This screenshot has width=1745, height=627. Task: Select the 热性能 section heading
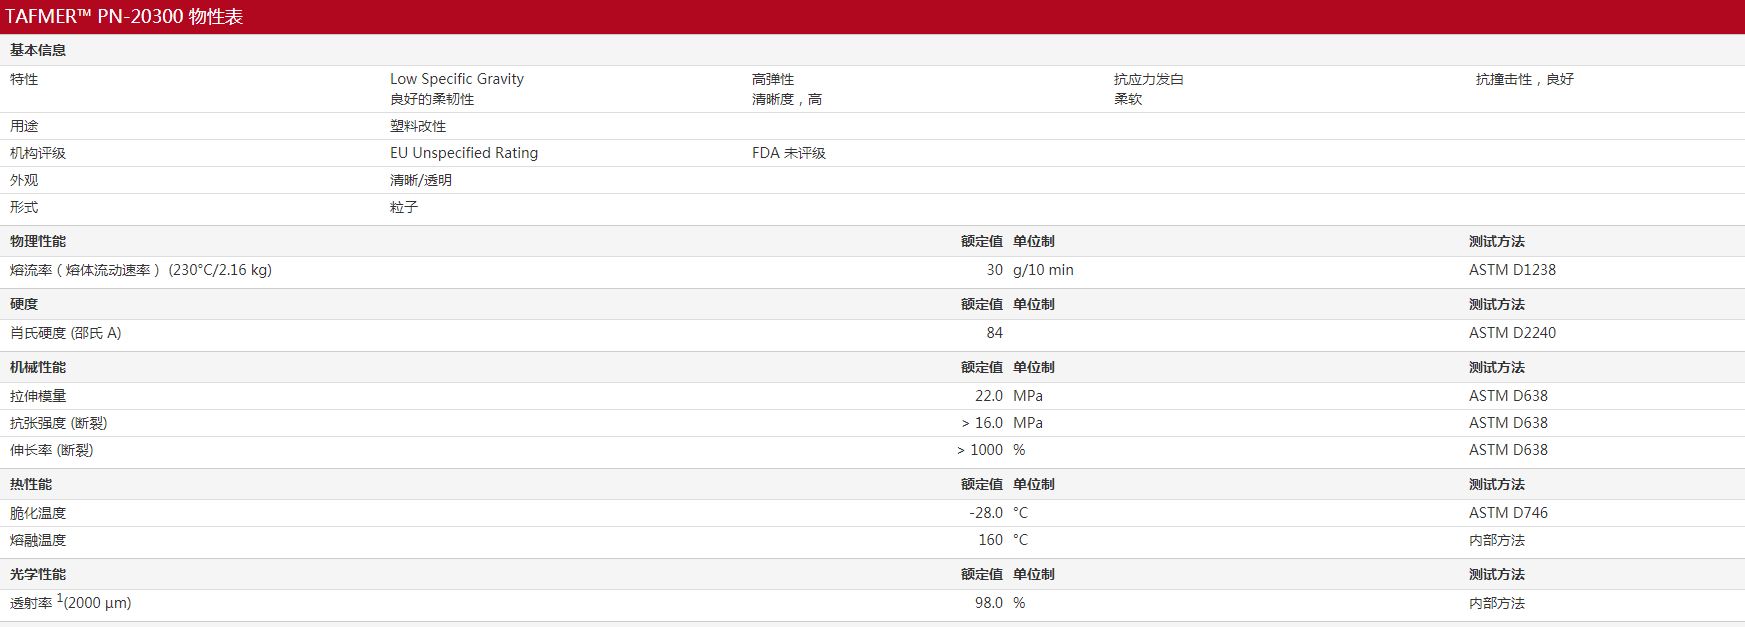[31, 484]
